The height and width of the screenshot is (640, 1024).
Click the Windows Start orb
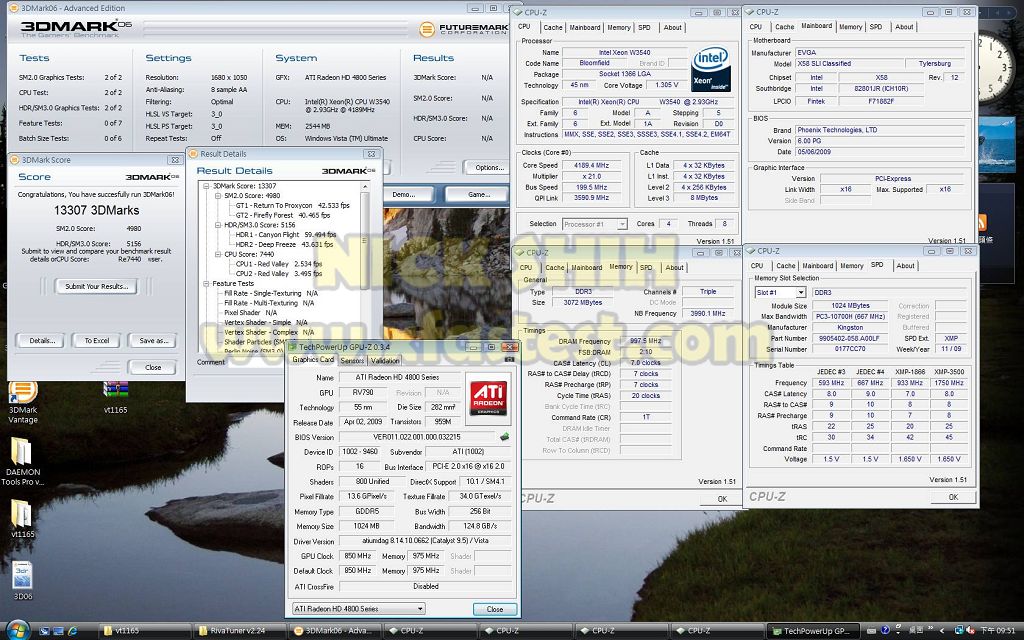[x=17, y=629]
